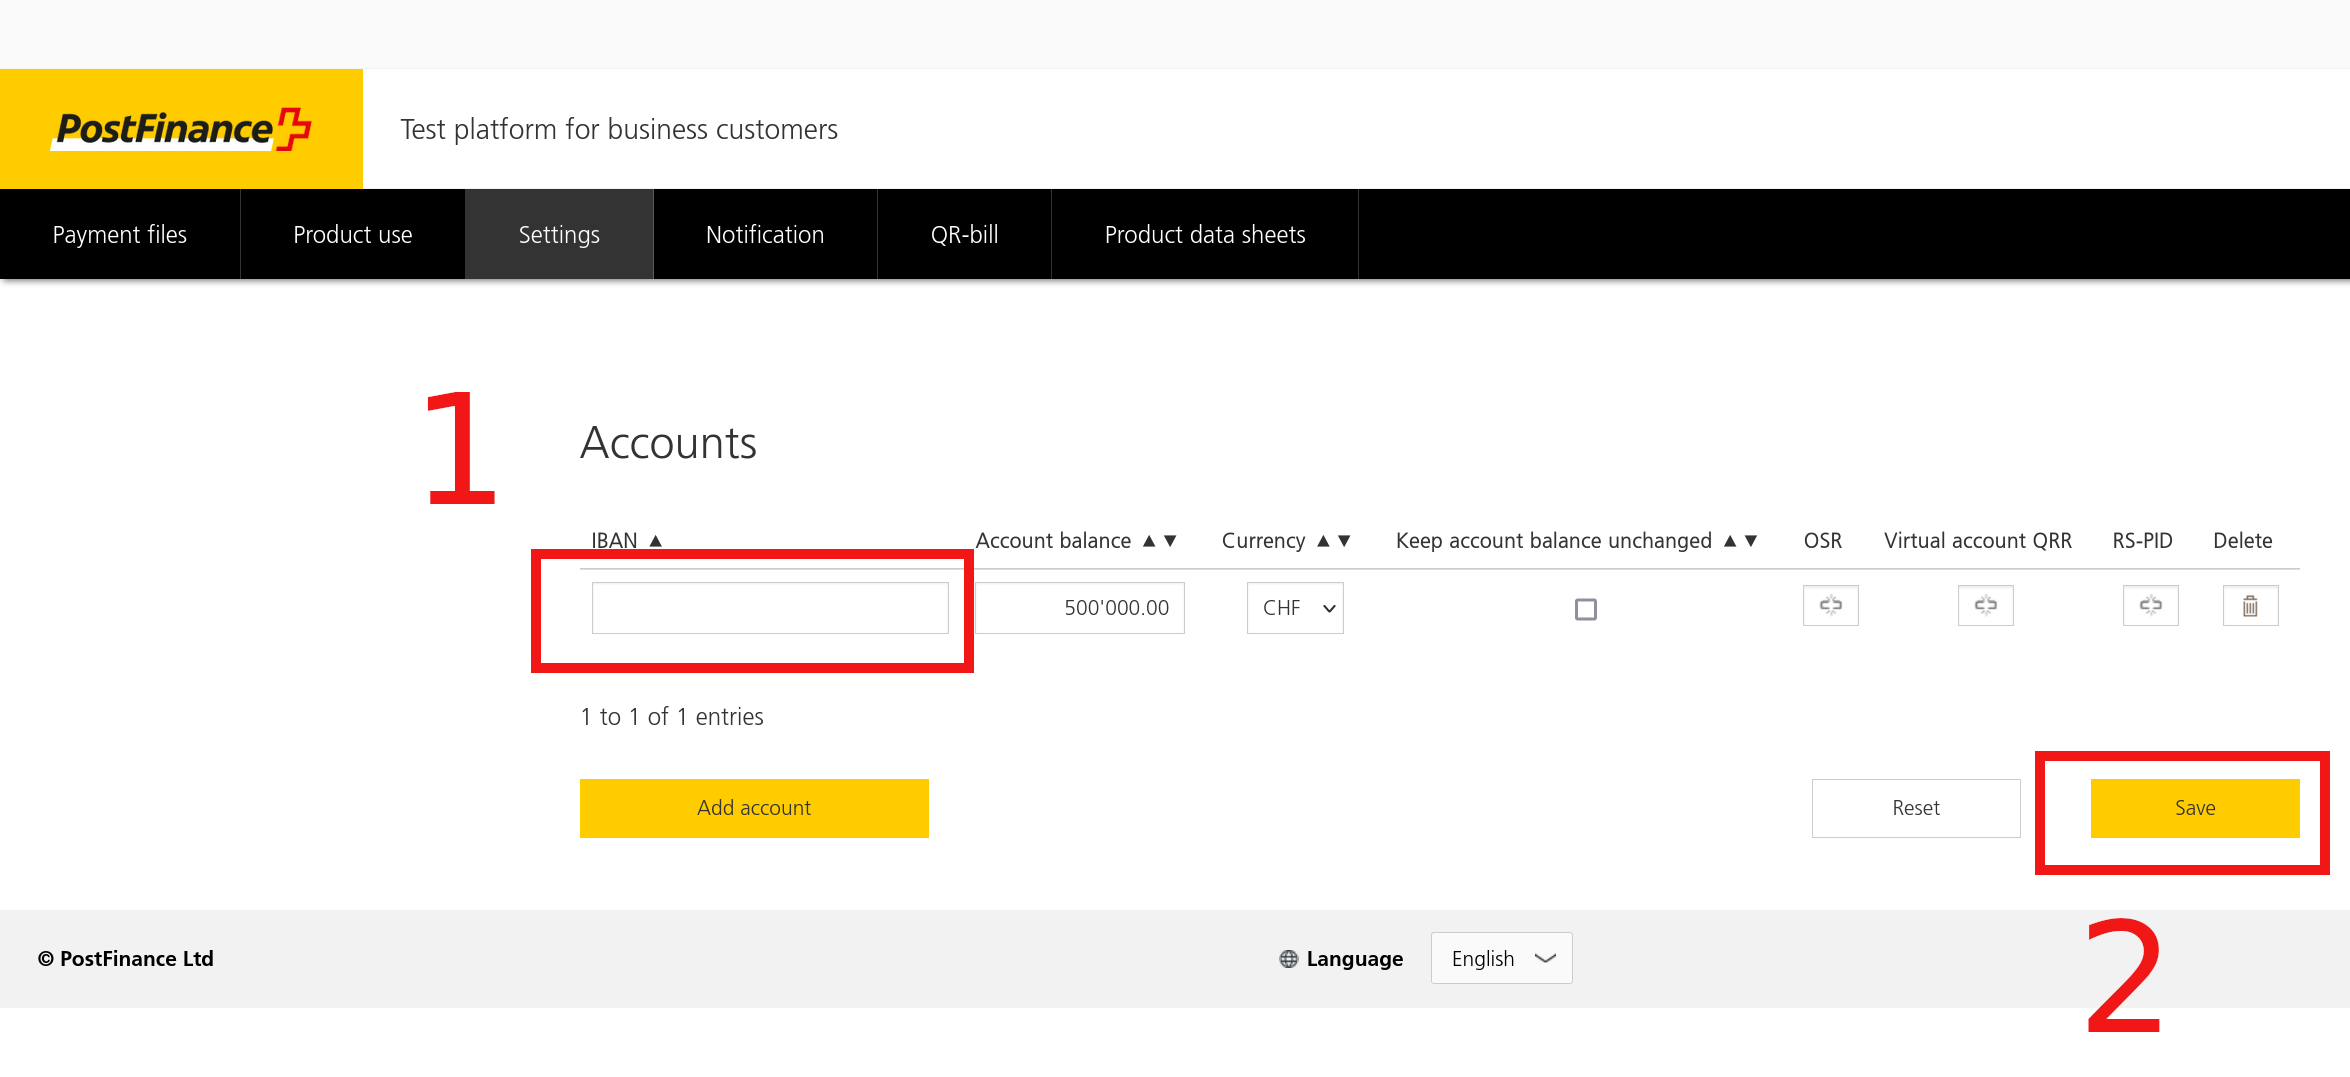Click the OSR link icon button
2350x1077 pixels.
tap(1830, 606)
